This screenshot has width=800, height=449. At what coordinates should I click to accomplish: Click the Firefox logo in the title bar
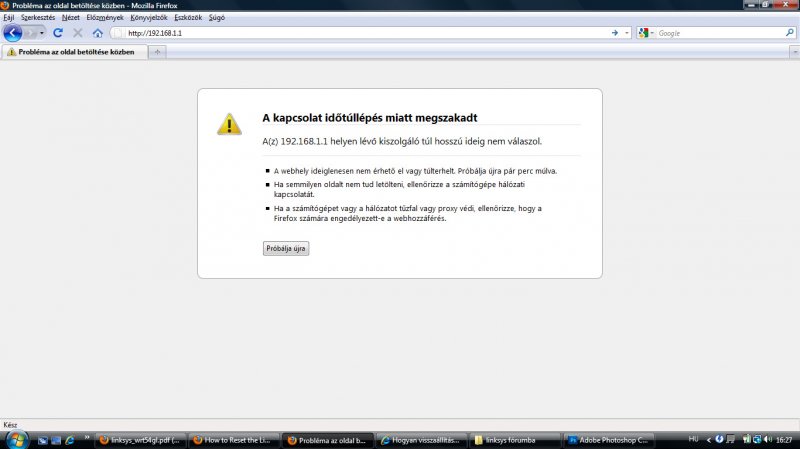[x=5, y=5]
